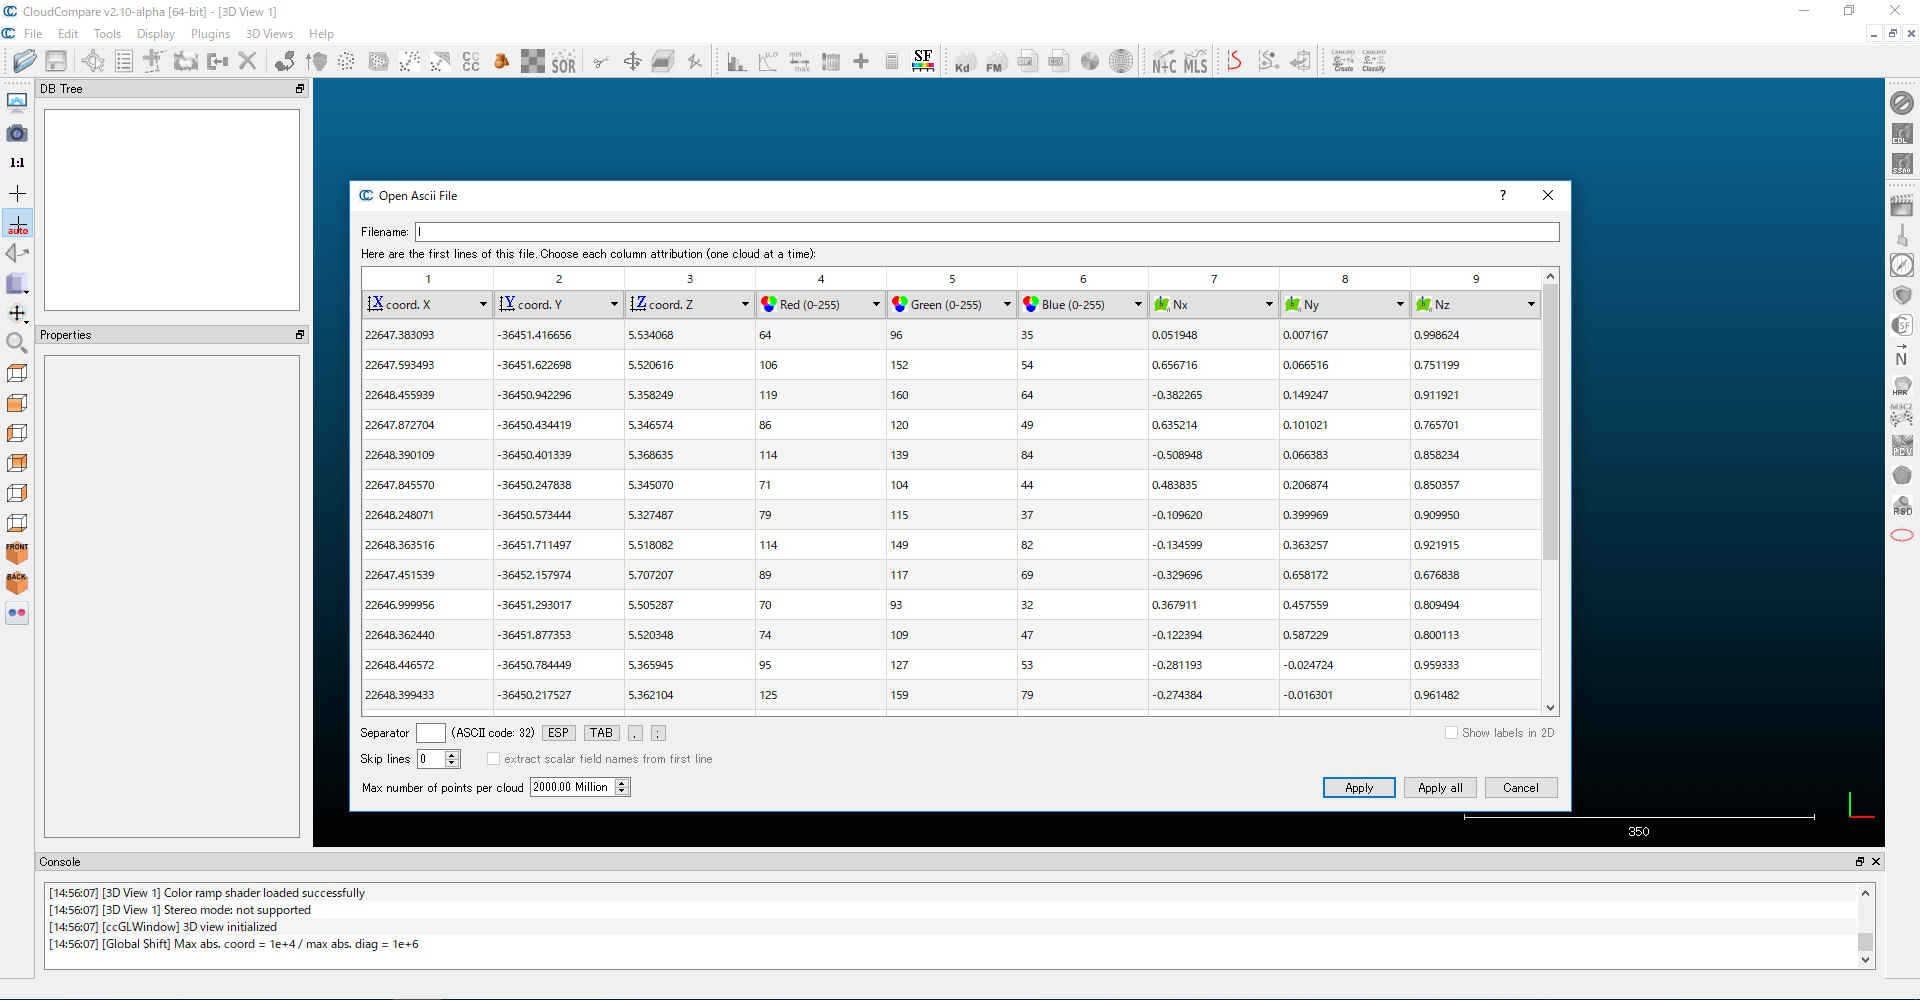Image resolution: width=1920 pixels, height=1000 pixels.
Task: Click the Max number of points stepper
Action: [x=622, y=787]
